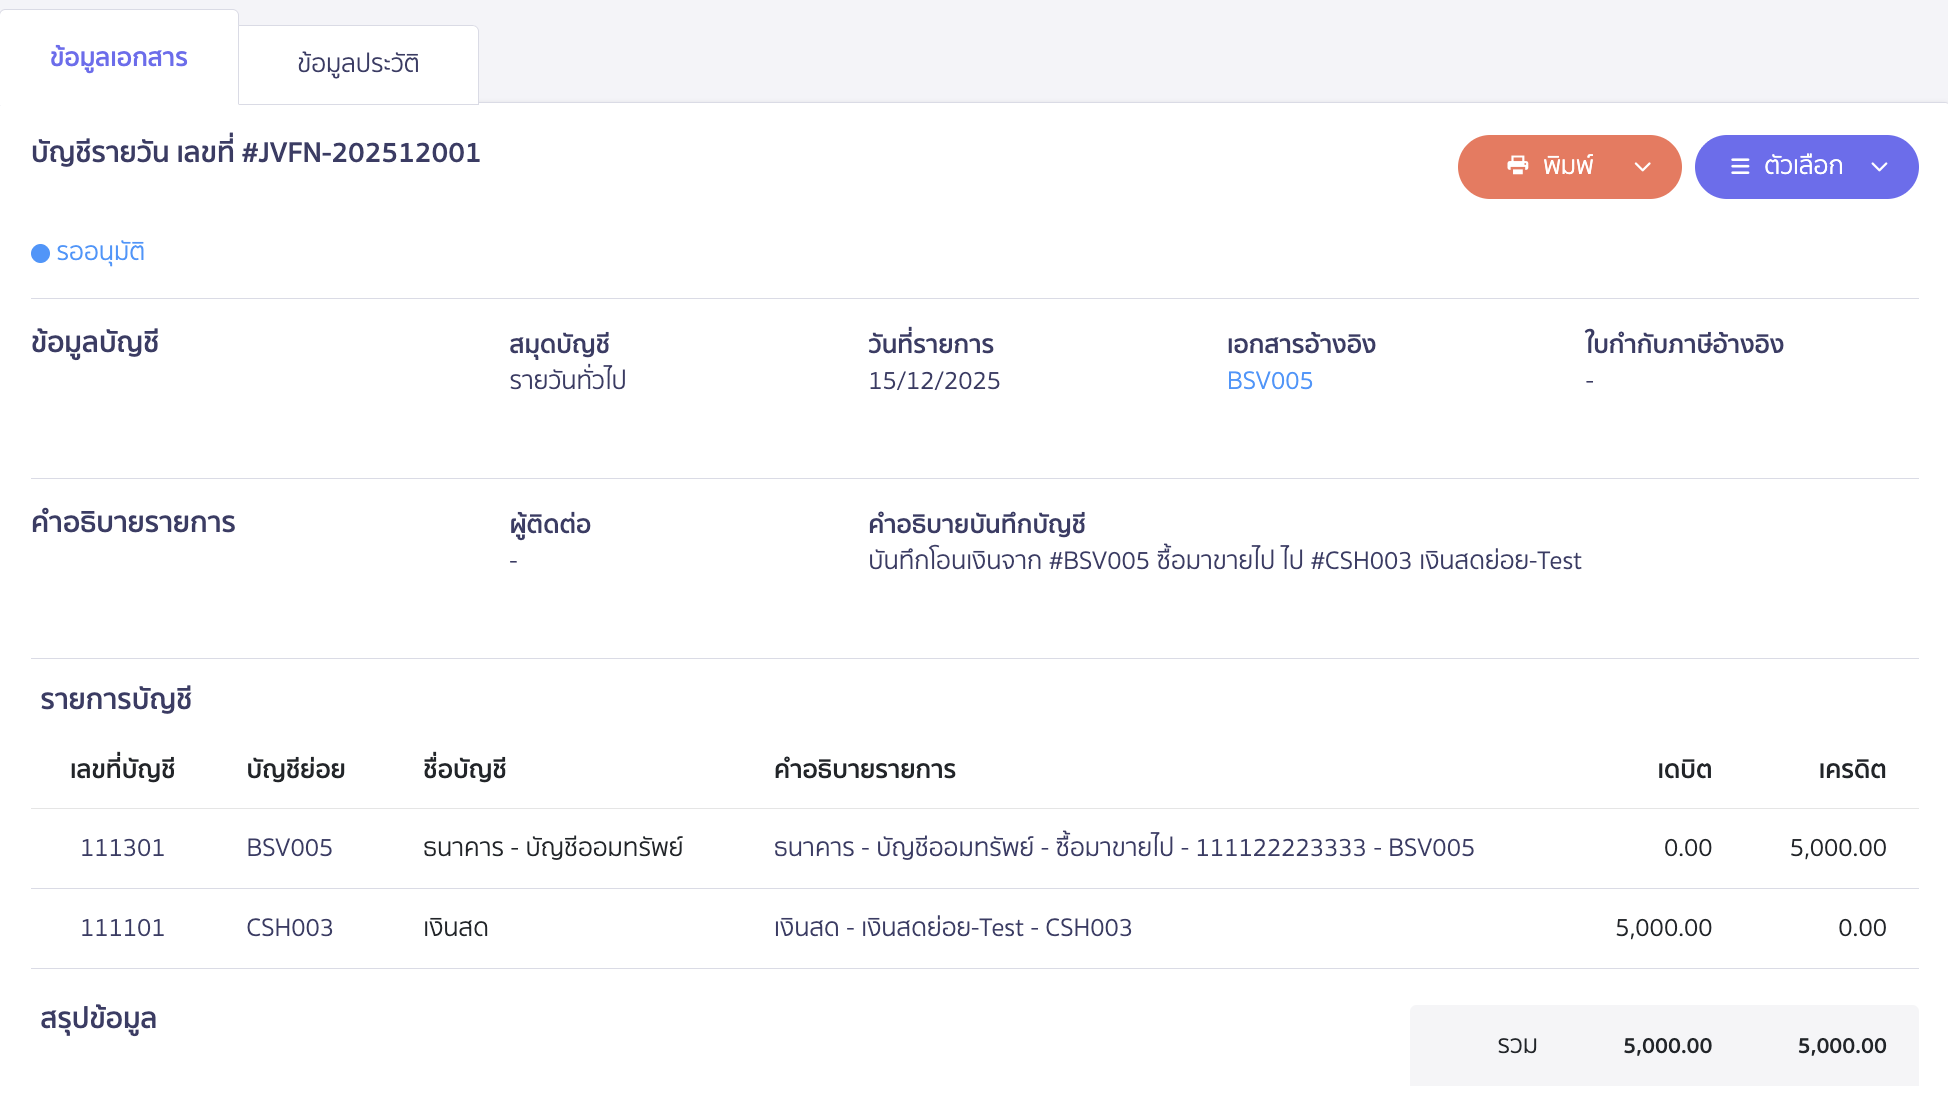This screenshot has height=1100, width=1948.
Task: Open the พิมพ์ print dropdown chevron
Action: [1643, 167]
